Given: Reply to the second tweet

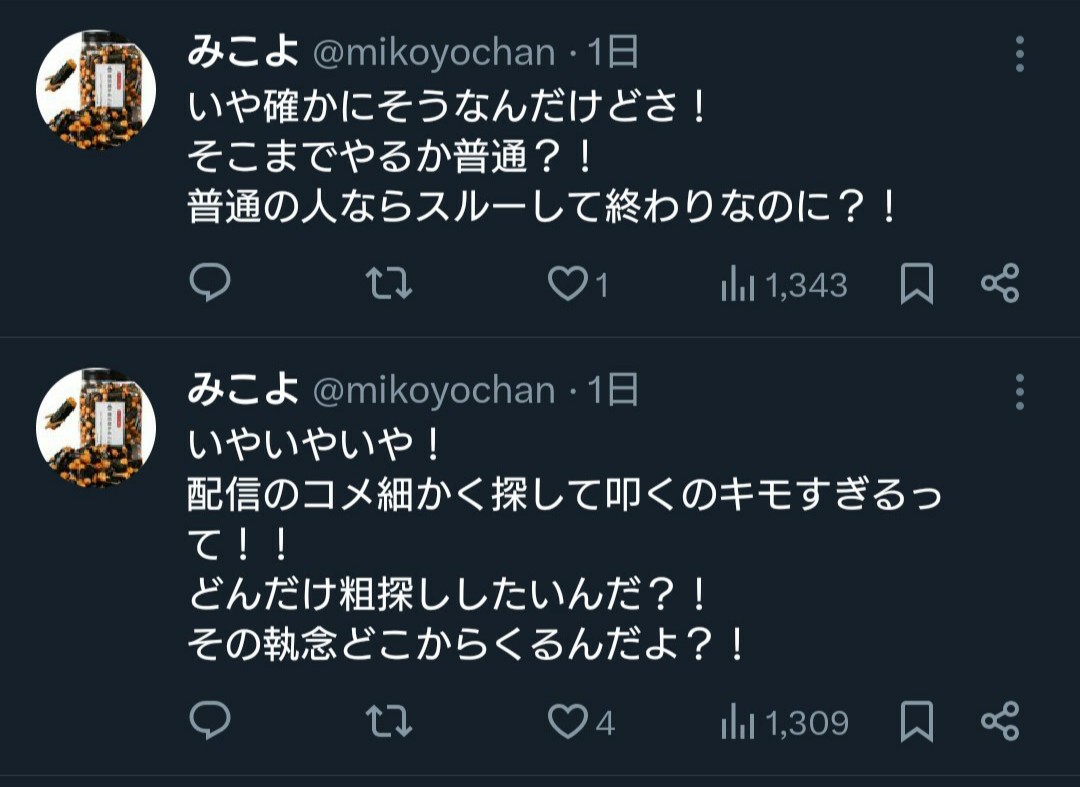Looking at the screenshot, I should tap(210, 722).
